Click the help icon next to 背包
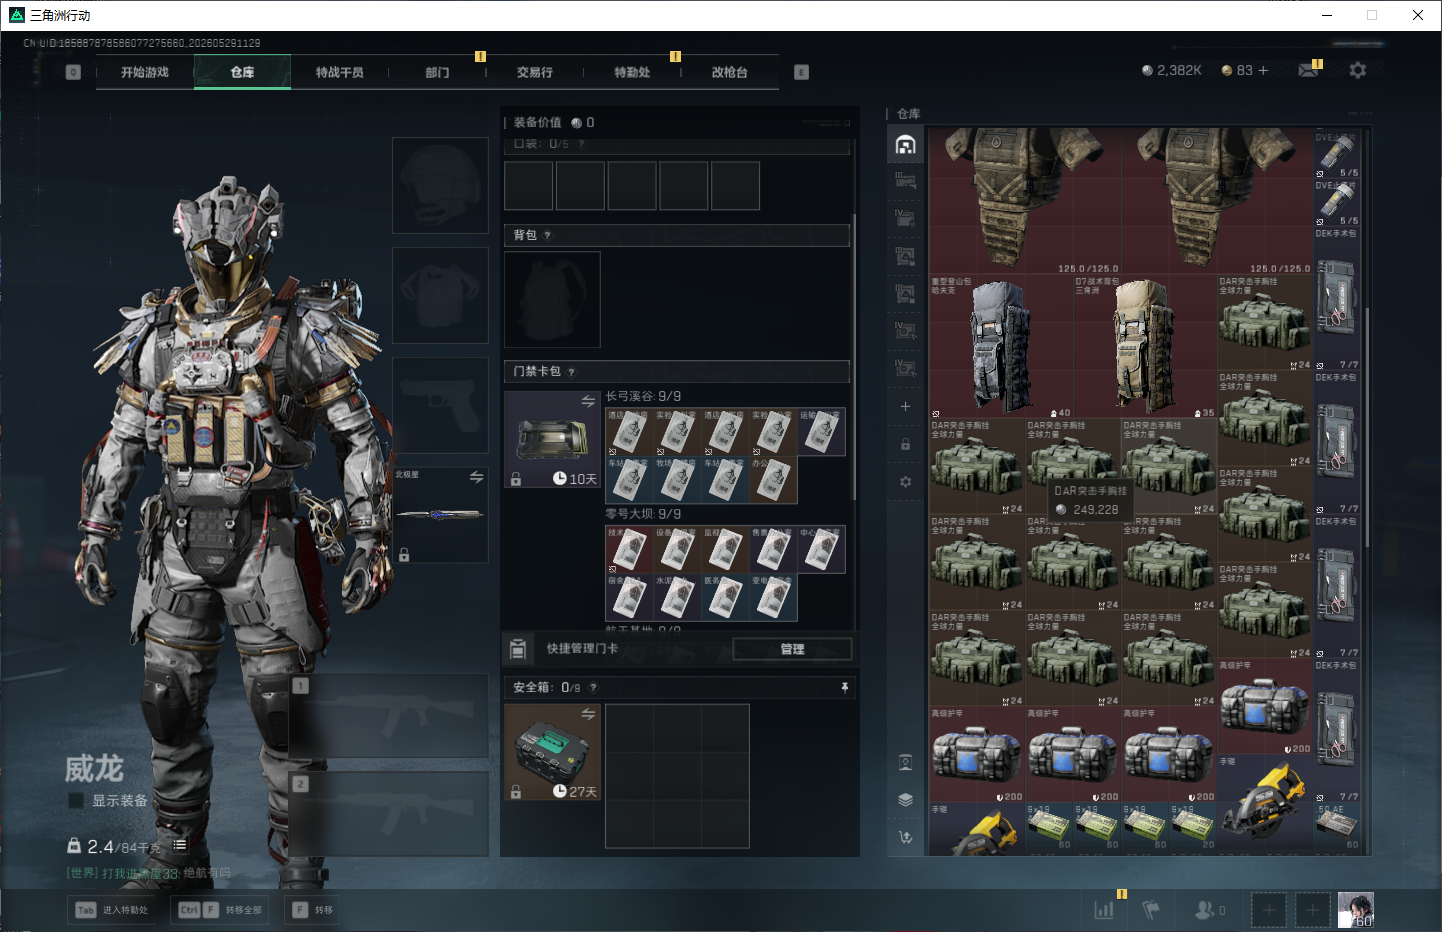This screenshot has width=1442, height=932. click(x=547, y=236)
